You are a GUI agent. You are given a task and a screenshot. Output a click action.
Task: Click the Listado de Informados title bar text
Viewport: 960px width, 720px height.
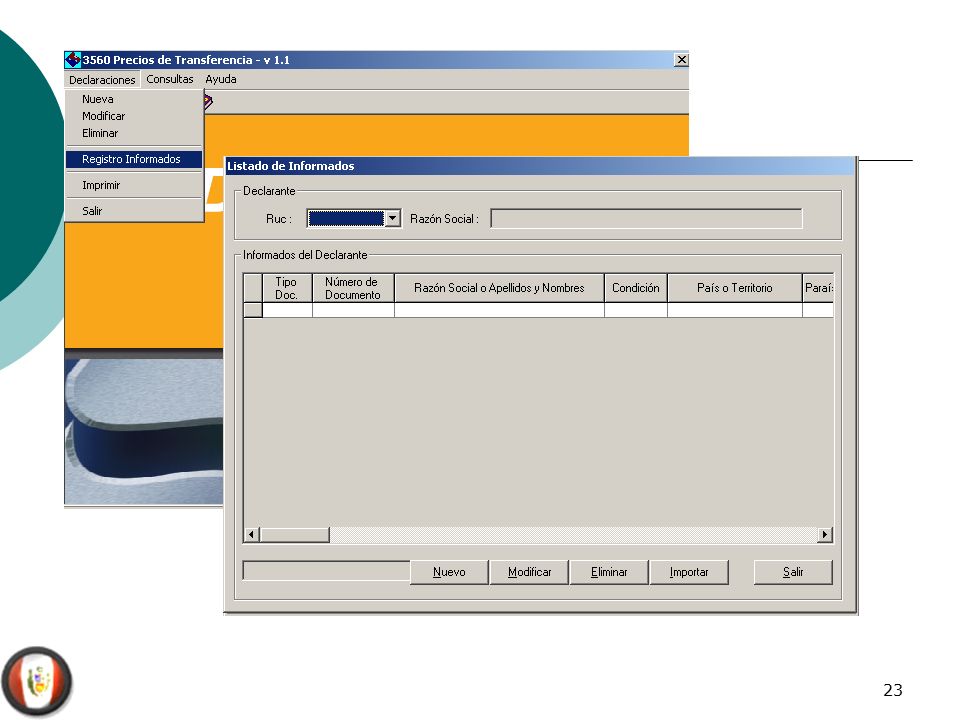291,166
